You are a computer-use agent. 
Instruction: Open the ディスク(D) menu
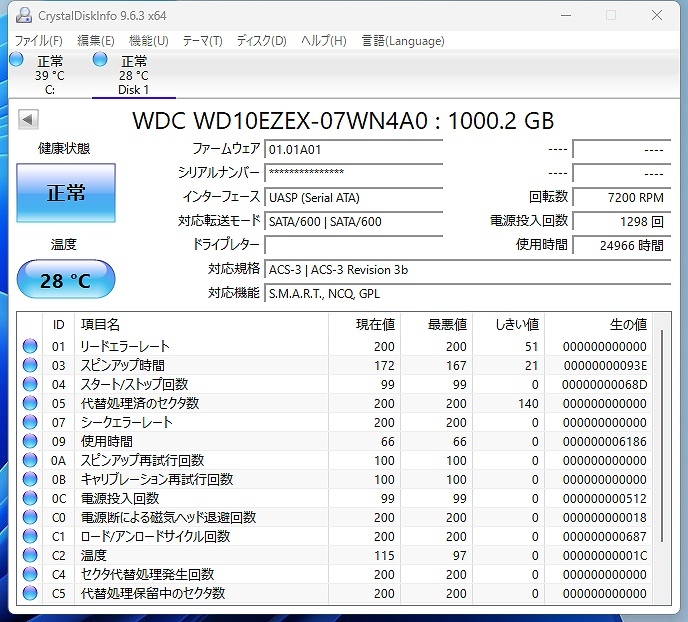[x=262, y=41]
